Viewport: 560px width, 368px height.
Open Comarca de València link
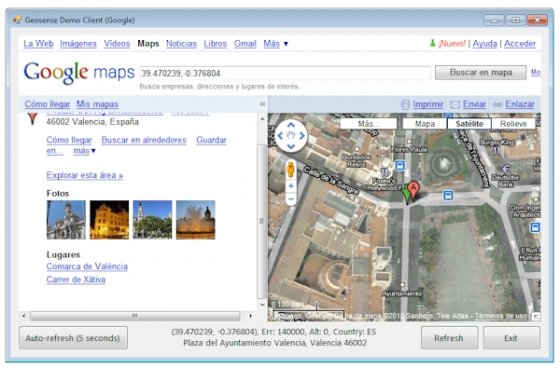click(x=87, y=267)
